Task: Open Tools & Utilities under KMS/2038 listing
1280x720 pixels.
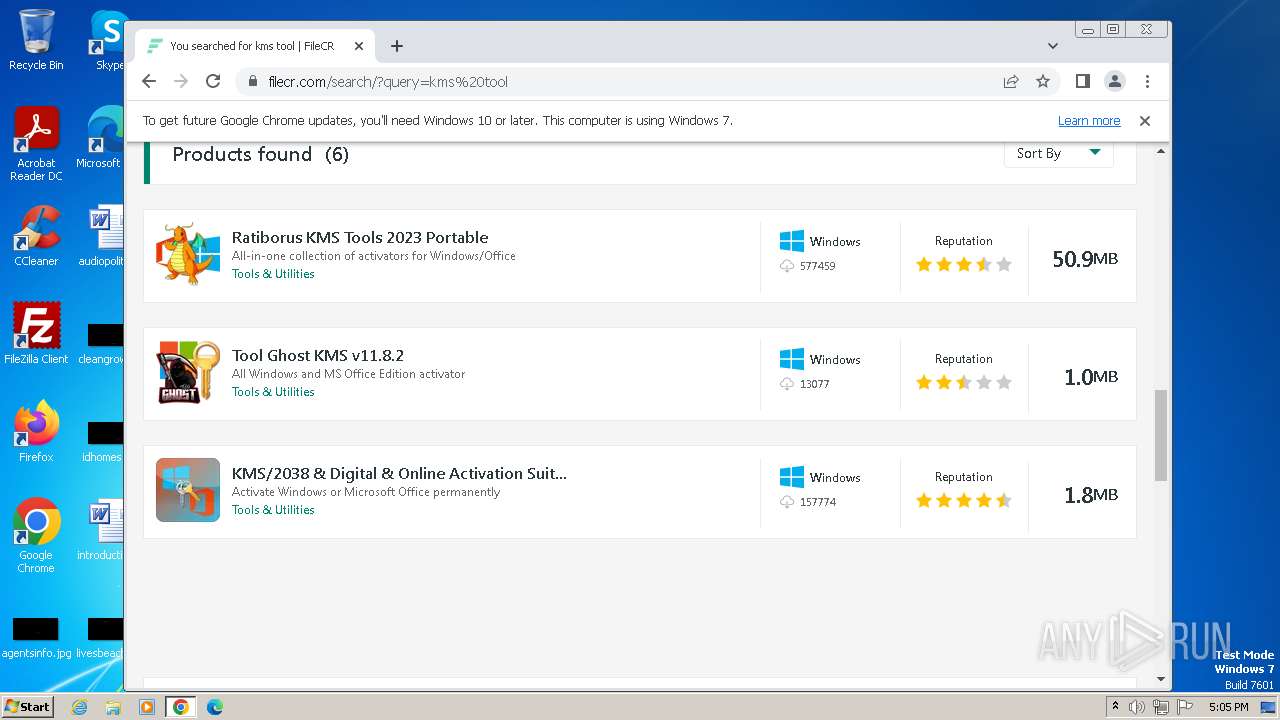Action: 273,510
